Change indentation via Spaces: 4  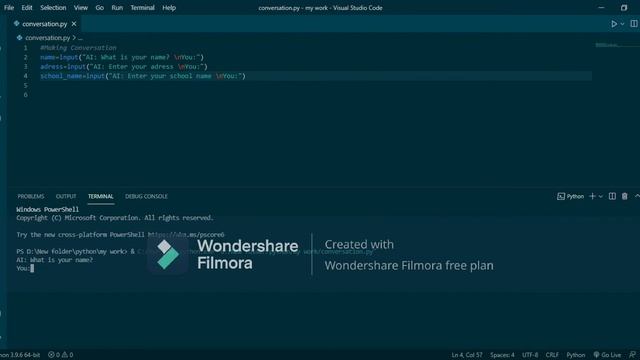[502, 355]
